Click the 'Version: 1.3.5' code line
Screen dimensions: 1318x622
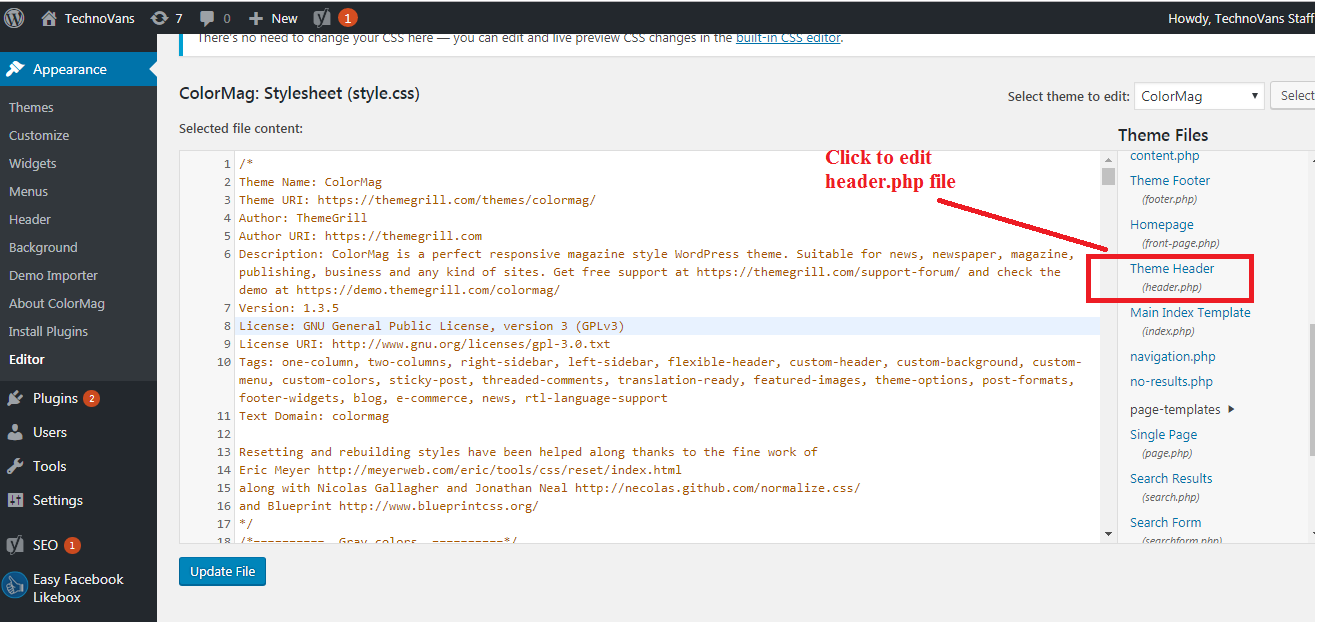pyautogui.click(x=288, y=308)
